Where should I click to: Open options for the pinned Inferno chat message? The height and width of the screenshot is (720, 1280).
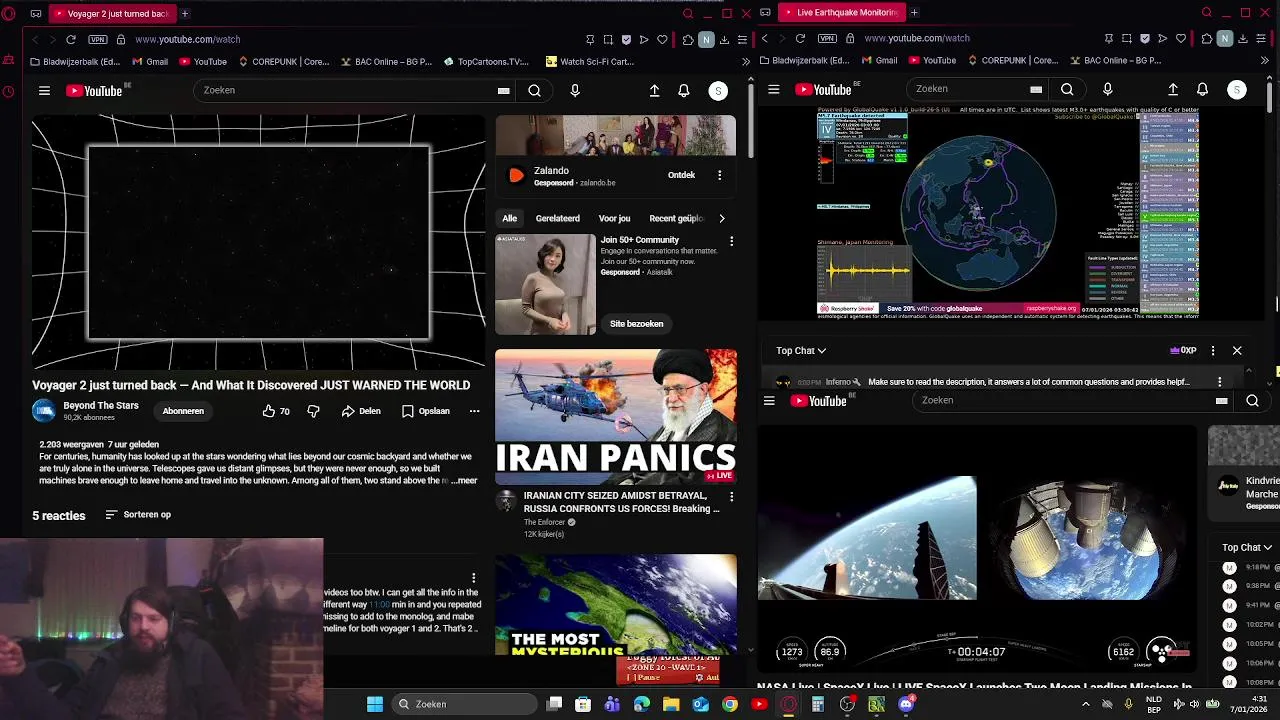(x=1219, y=382)
